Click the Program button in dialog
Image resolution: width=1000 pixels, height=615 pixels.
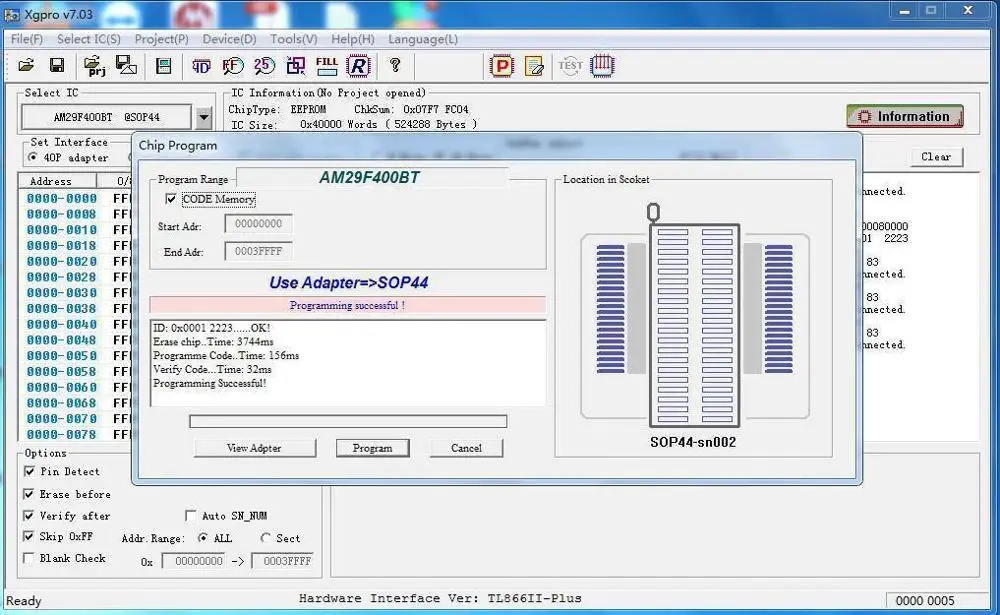tap(372, 448)
